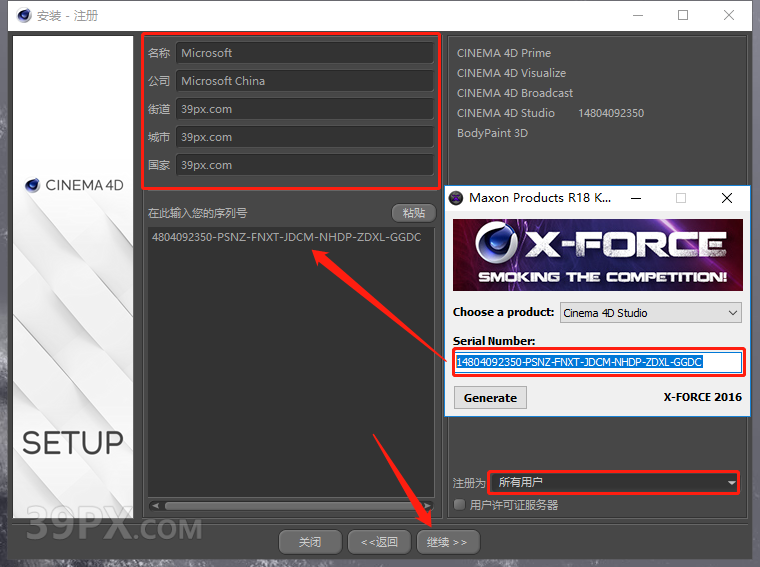Select CINEMA 4D Studio in product list
This screenshot has width=760, height=567.
point(506,113)
